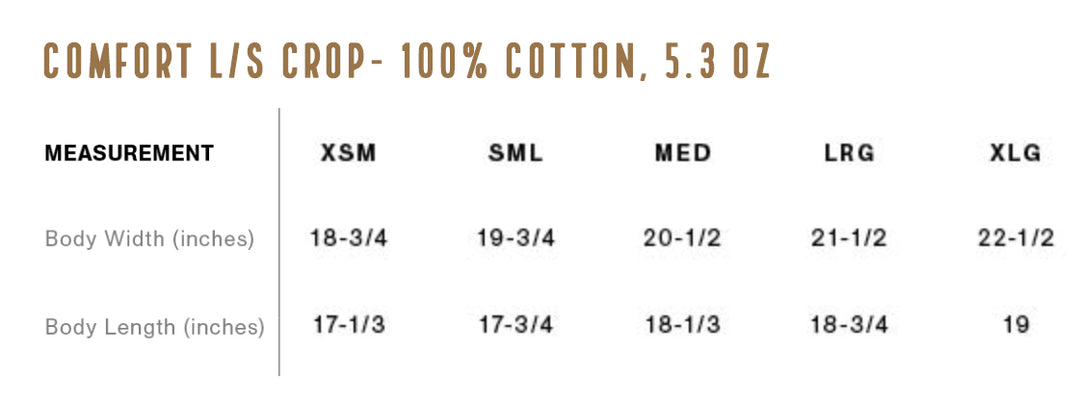Select the XSM body length value 17-1/3
1080x407 pixels.
tap(349, 326)
